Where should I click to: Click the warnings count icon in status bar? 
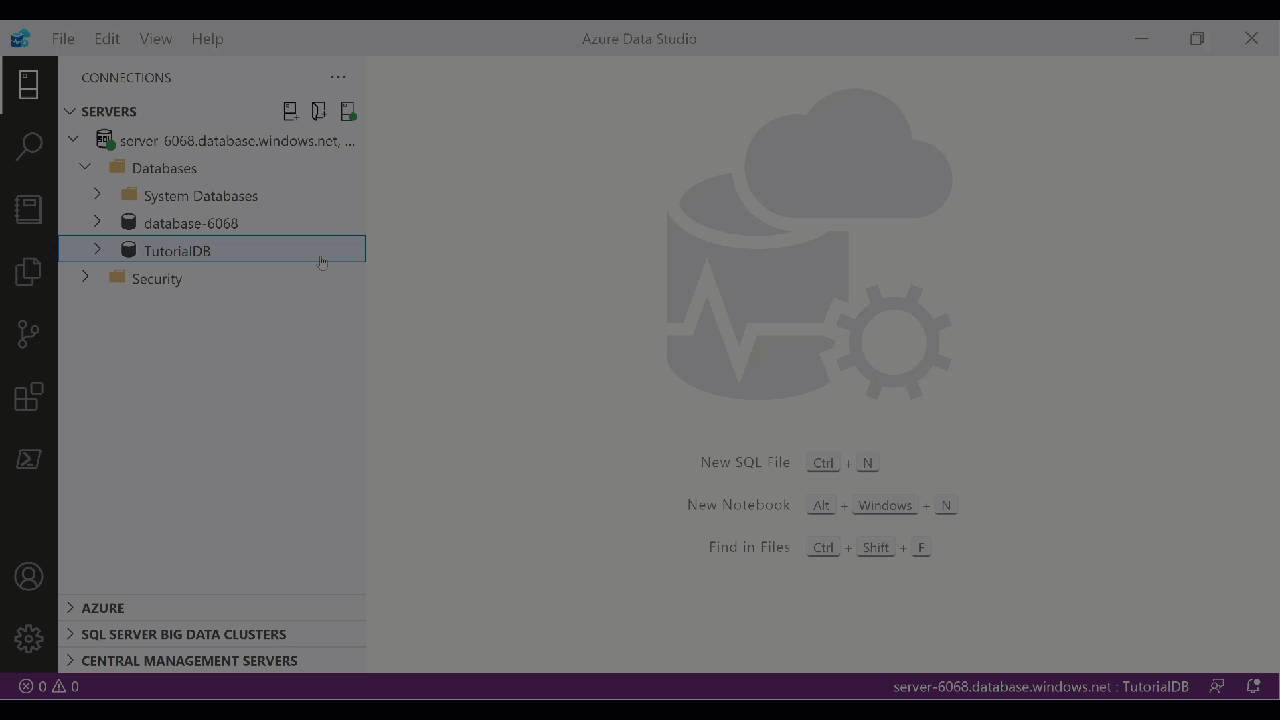(x=59, y=686)
